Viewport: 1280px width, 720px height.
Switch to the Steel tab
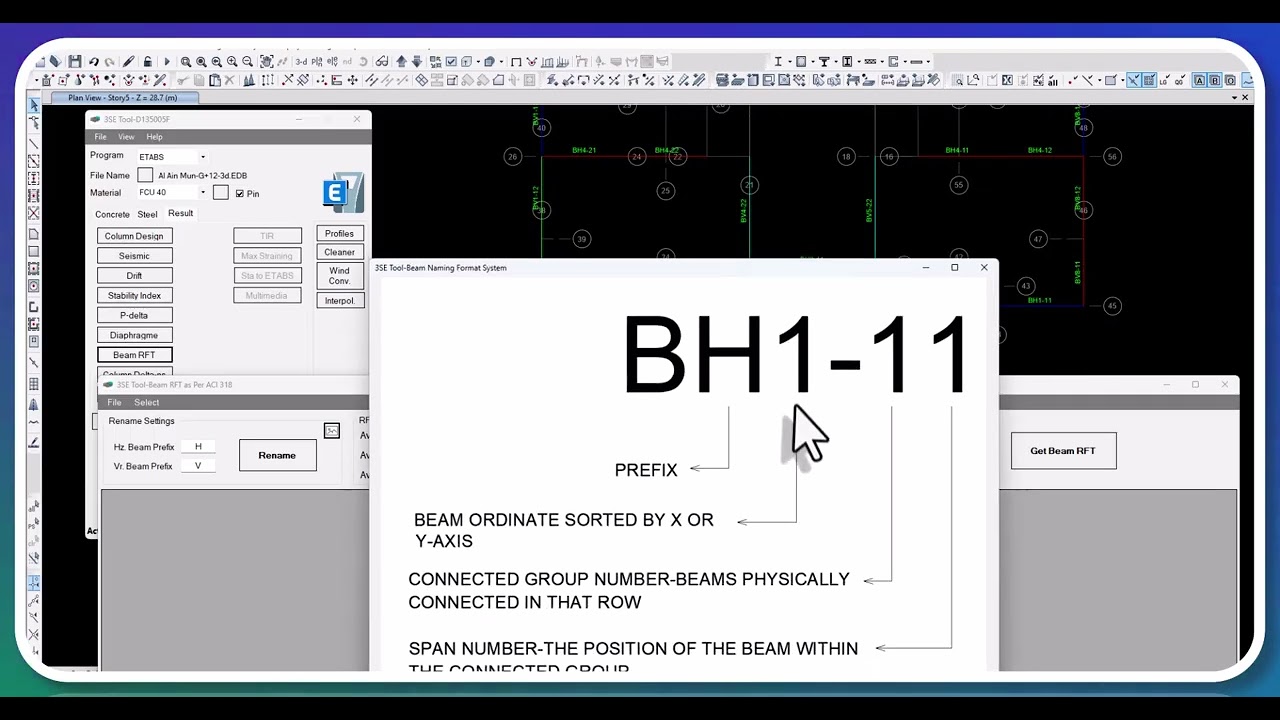(147, 214)
